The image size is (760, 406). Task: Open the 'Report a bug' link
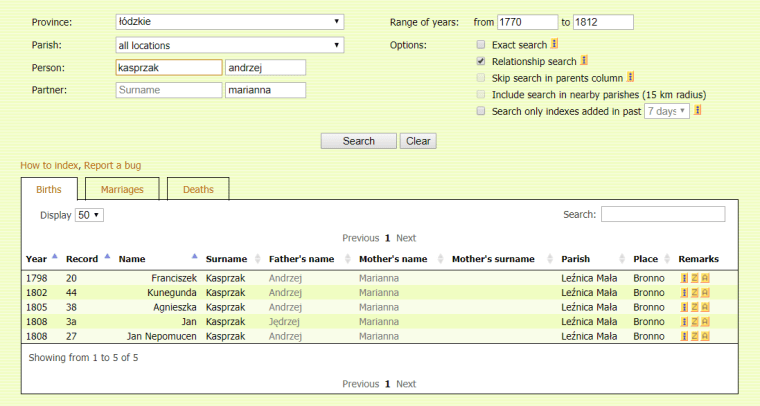point(116,165)
